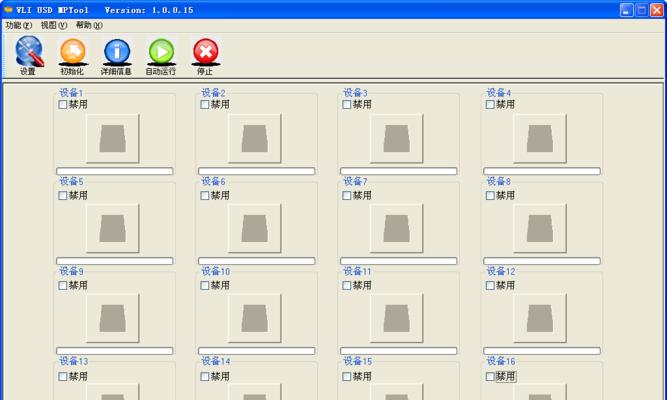Click the 设备4 device slot icon

click(x=540, y=138)
